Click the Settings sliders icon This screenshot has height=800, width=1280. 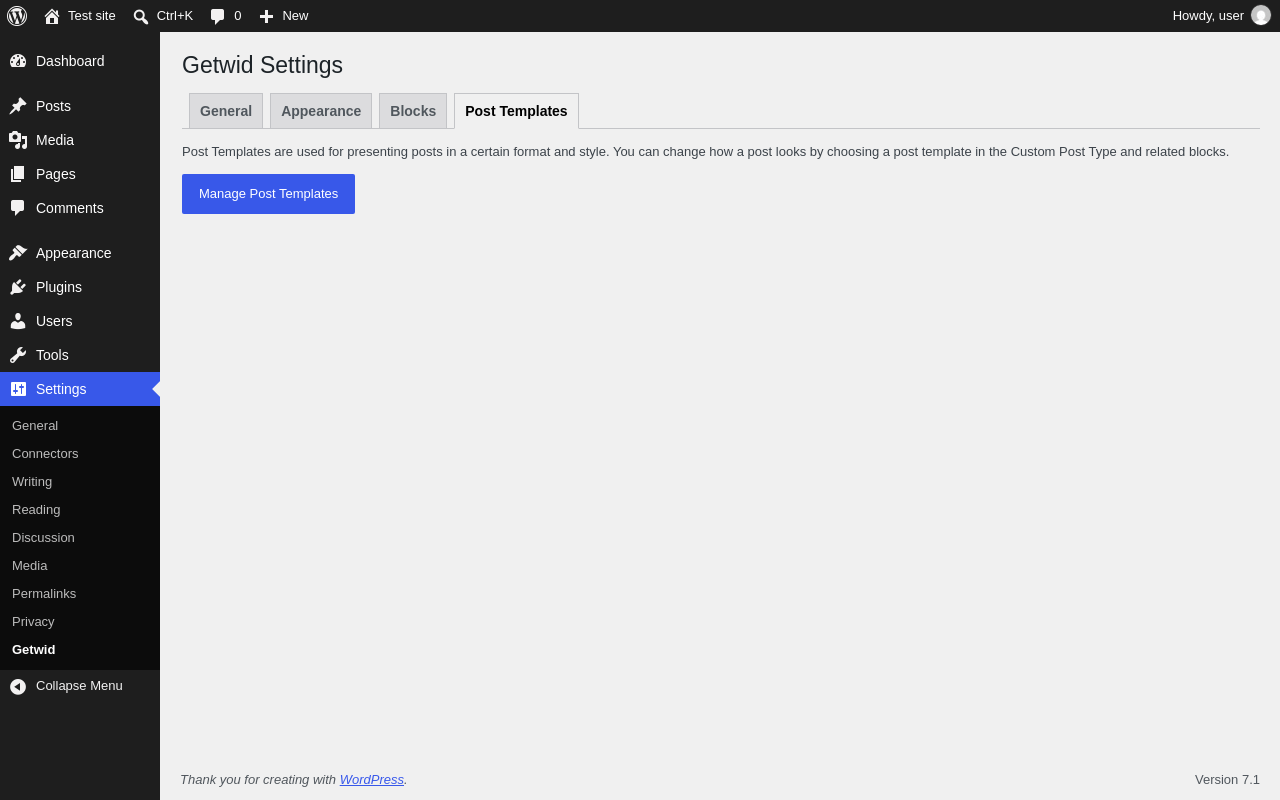coord(18,389)
